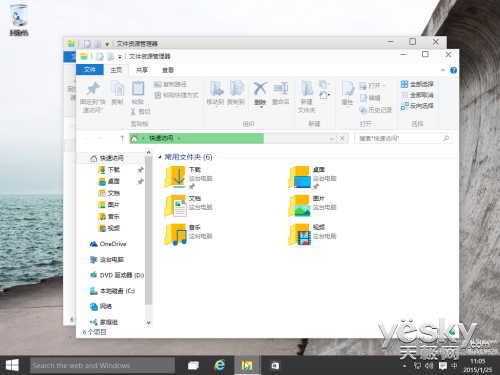Switch to the Share ribbon tab
Screen dimensions: 500x375
pyautogui.click(x=142, y=70)
